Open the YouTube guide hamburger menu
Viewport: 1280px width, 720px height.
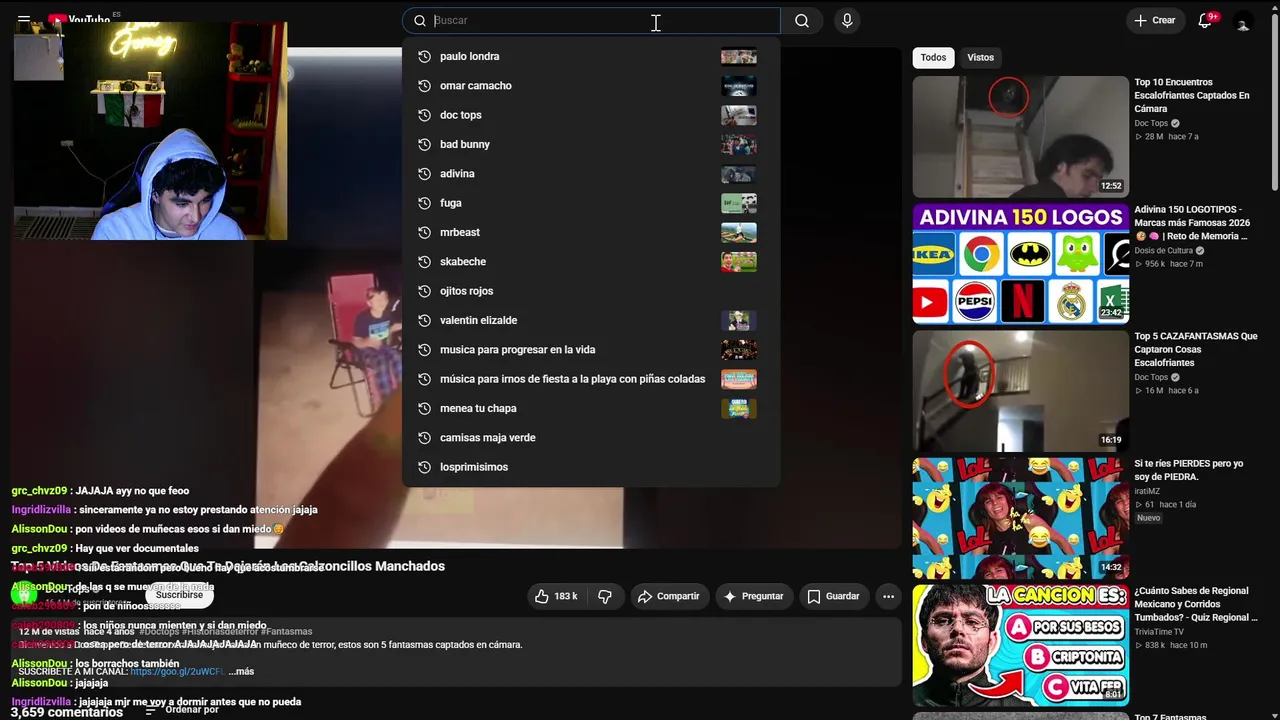24,19
